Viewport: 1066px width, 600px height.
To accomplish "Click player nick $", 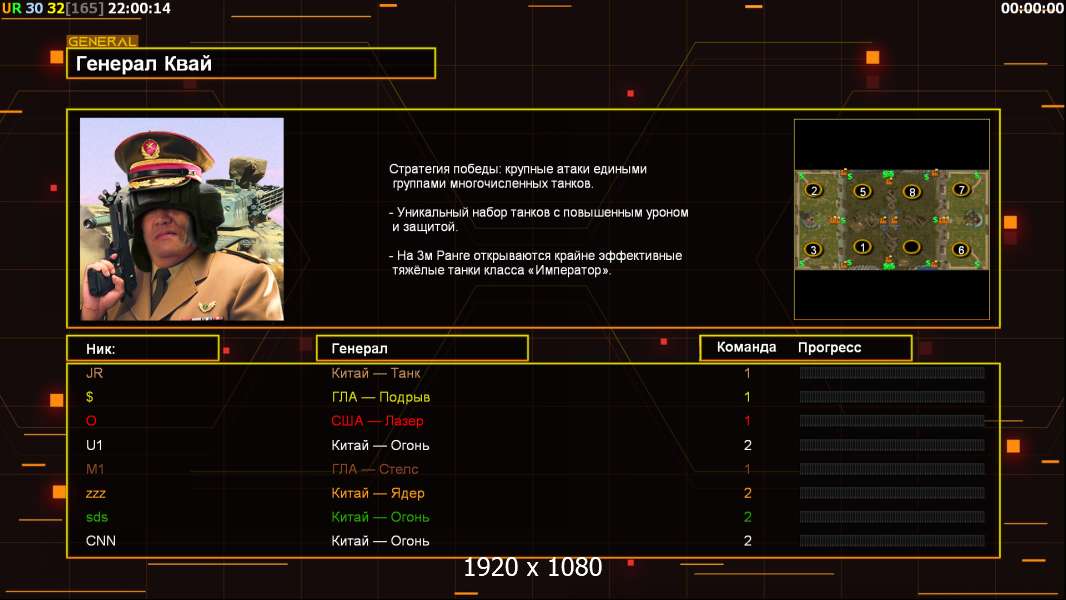I will (x=90, y=397).
